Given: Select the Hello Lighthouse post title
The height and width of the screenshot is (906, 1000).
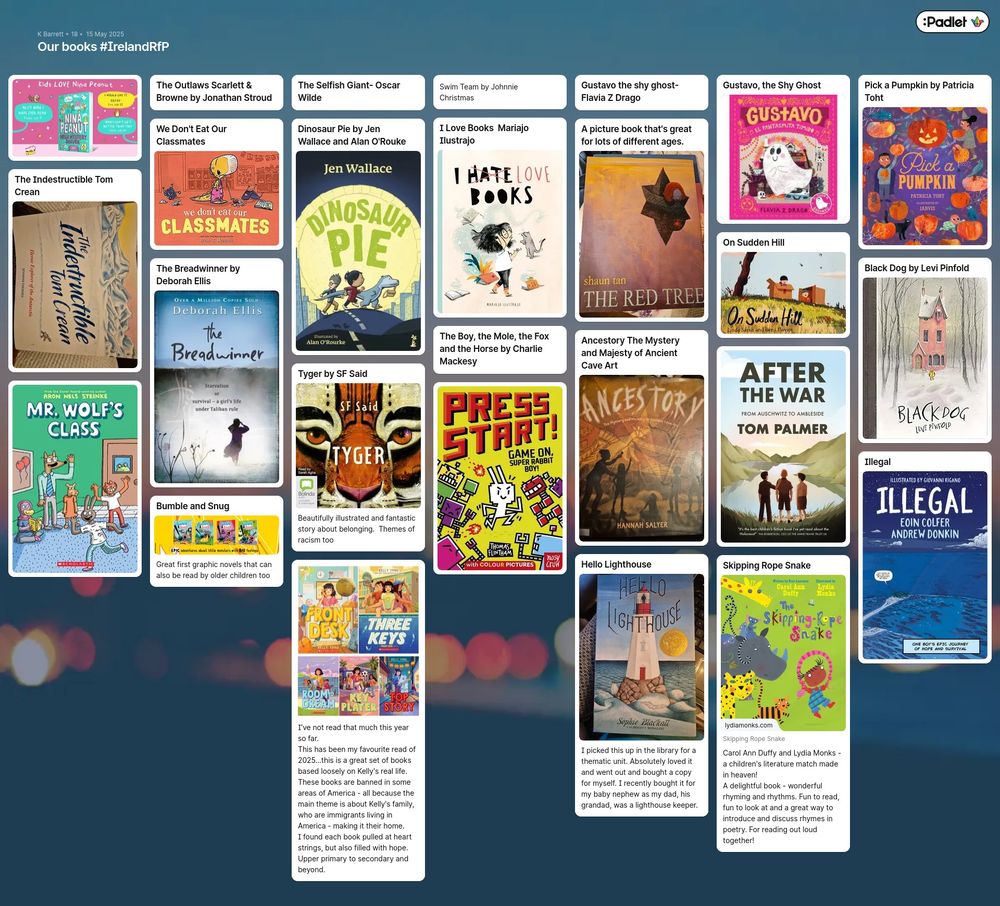Looking at the screenshot, I should (616, 564).
